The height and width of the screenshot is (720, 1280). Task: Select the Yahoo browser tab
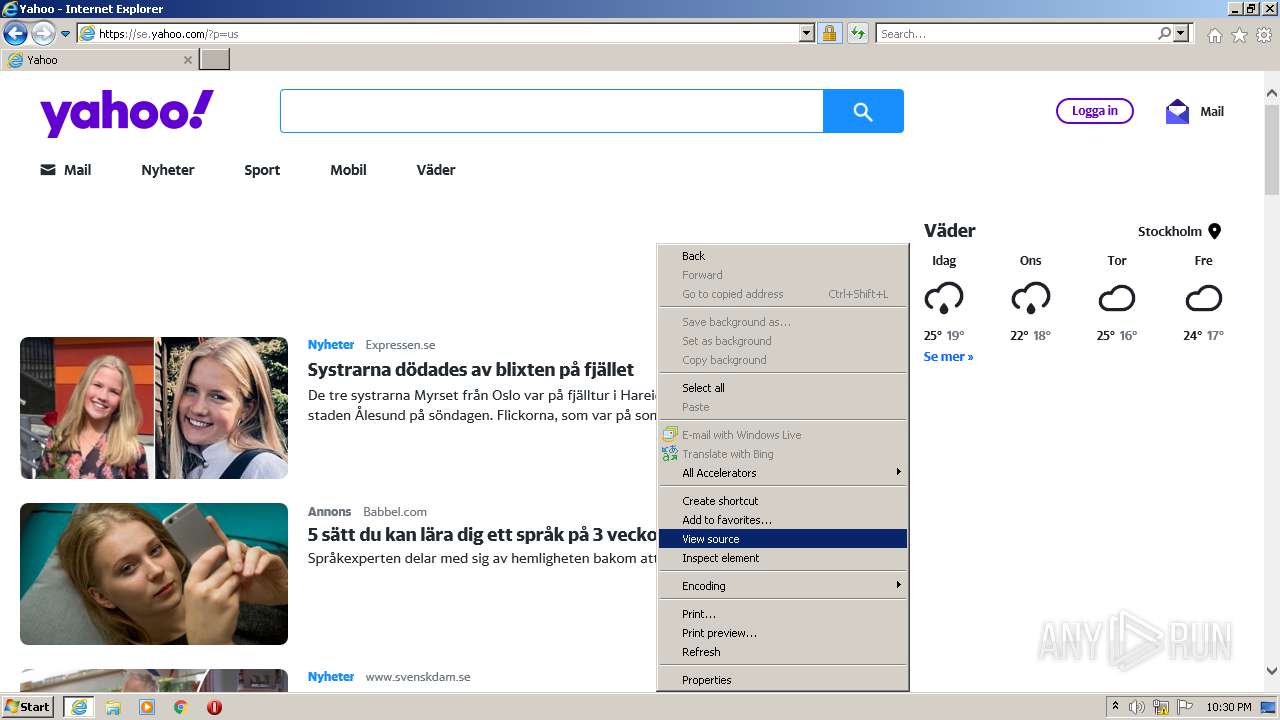click(x=98, y=60)
